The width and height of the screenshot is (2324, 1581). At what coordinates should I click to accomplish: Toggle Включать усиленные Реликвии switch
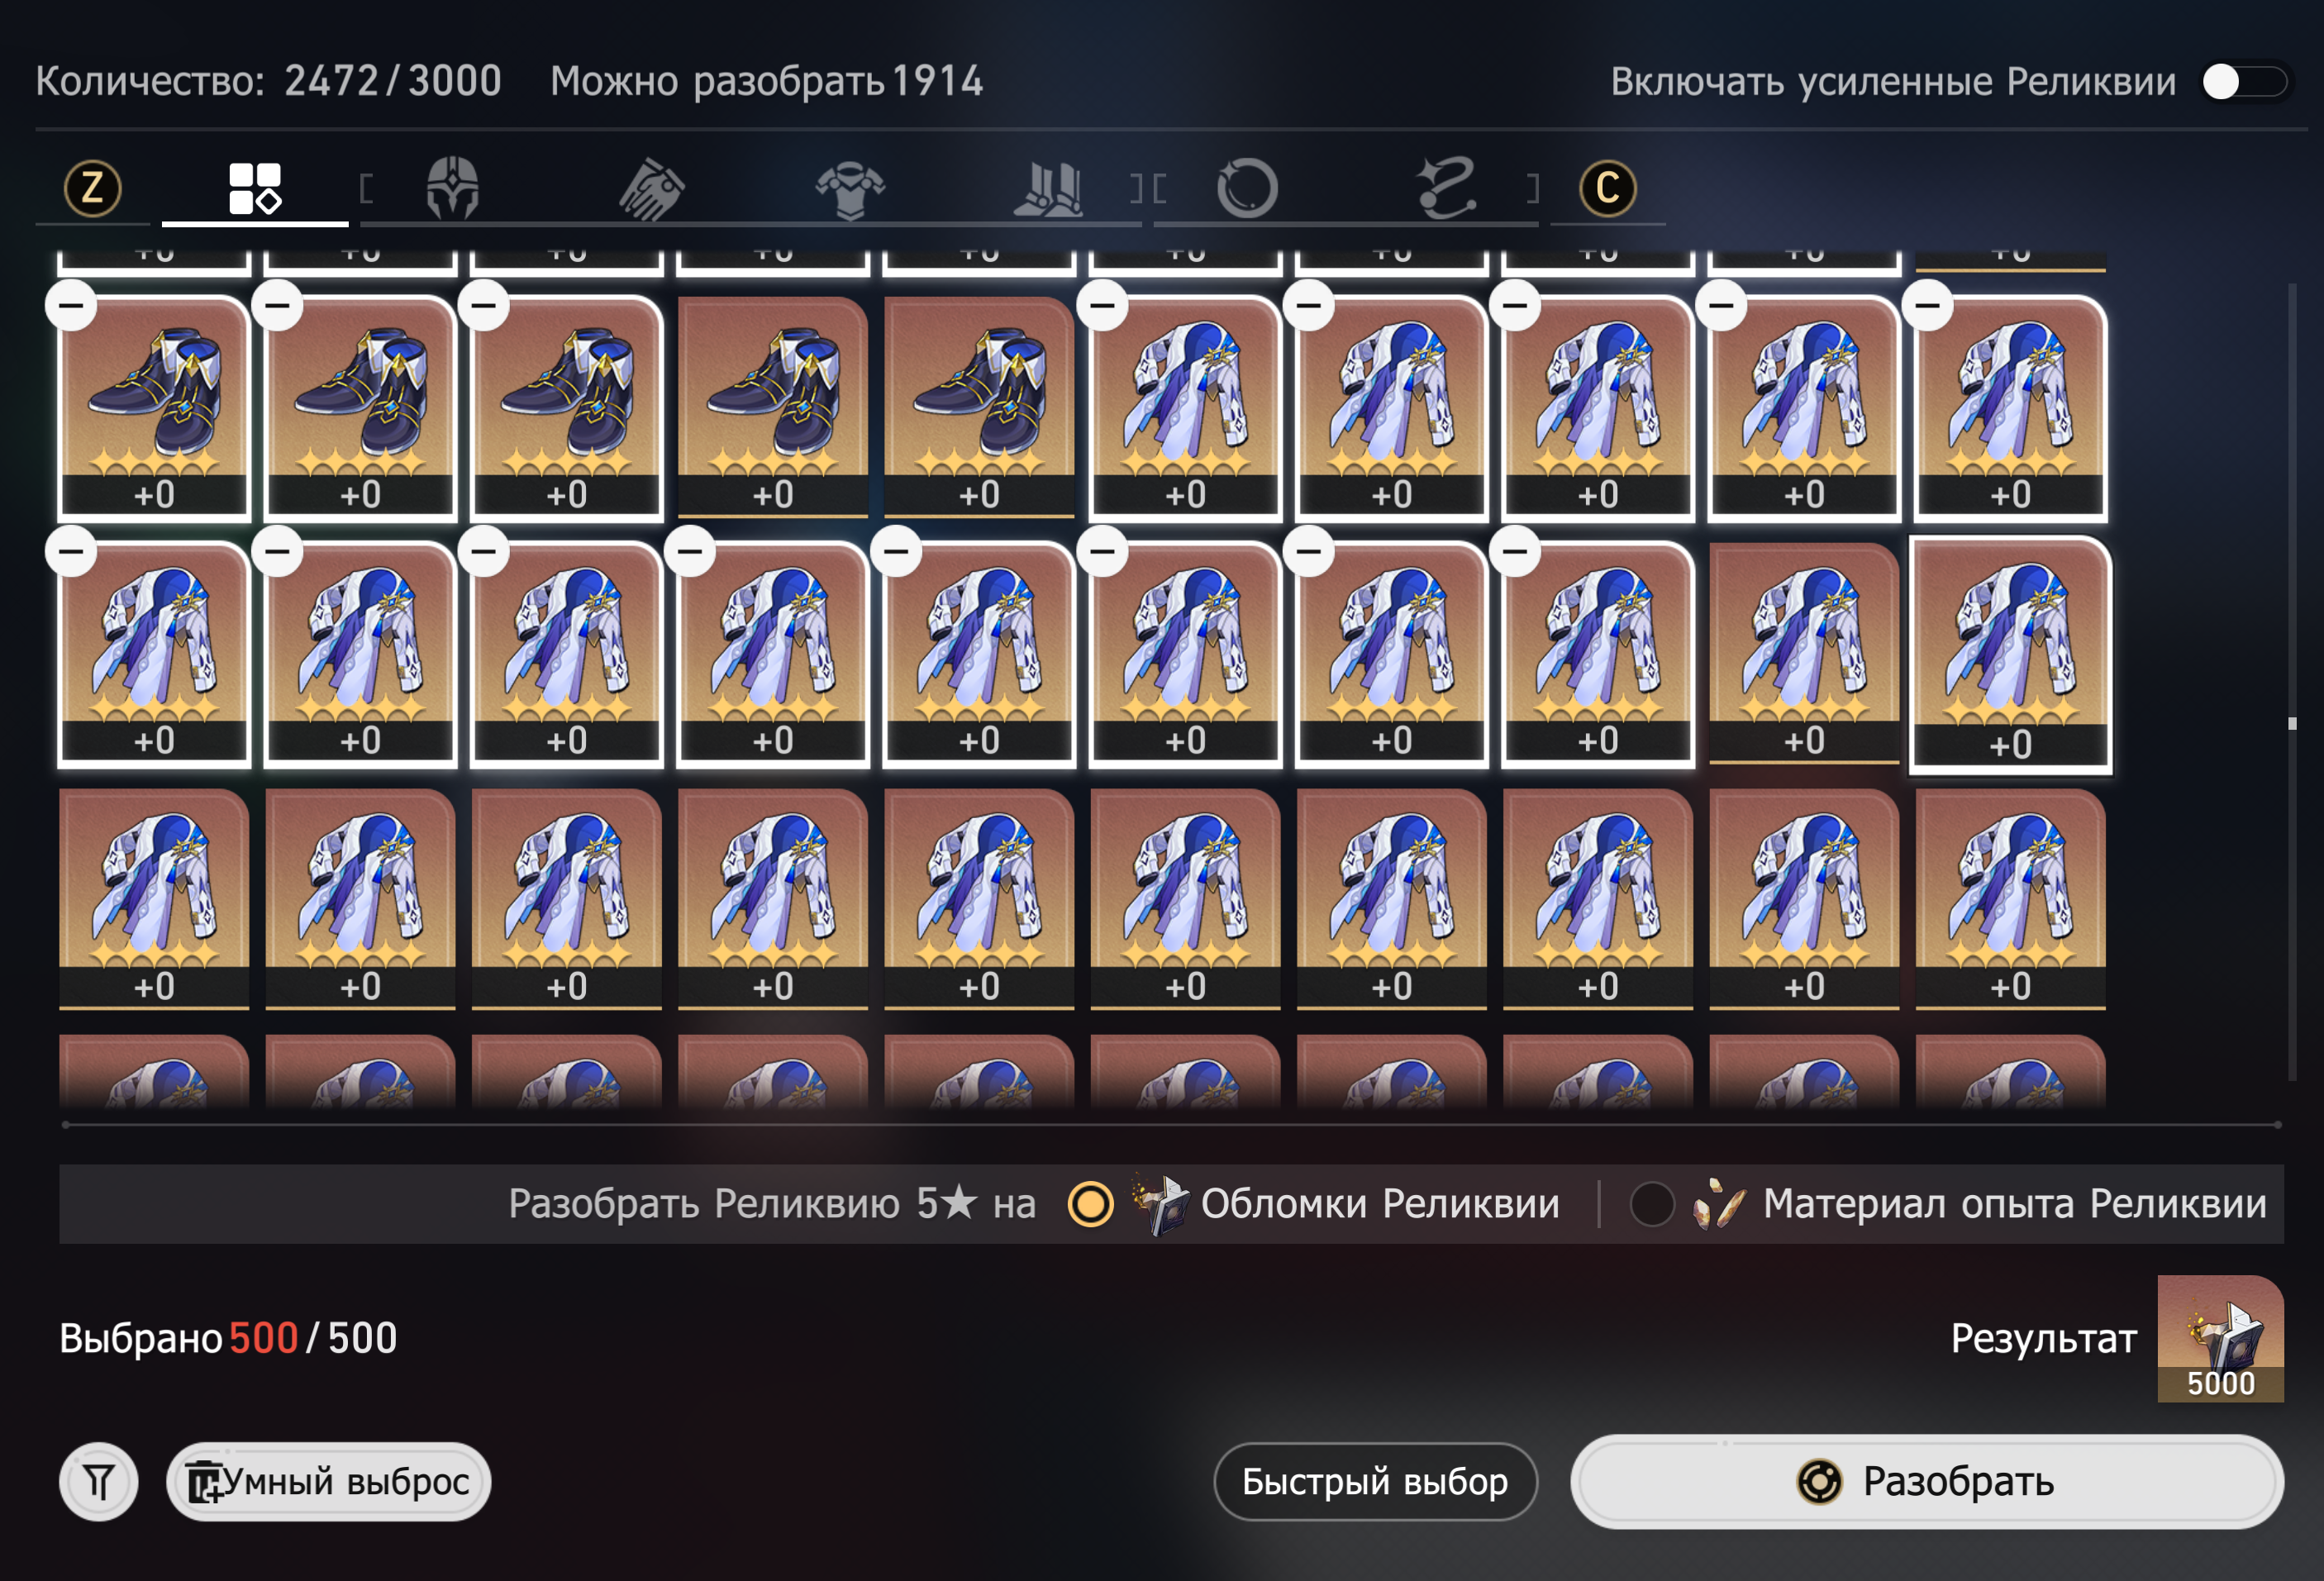(x=2244, y=82)
